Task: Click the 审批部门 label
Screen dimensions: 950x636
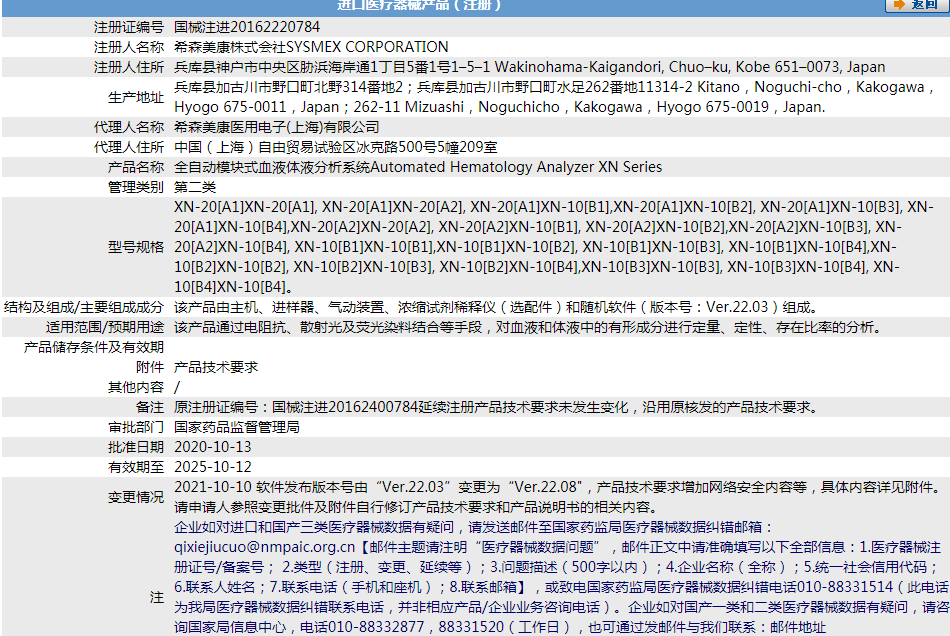Action: tap(136, 427)
